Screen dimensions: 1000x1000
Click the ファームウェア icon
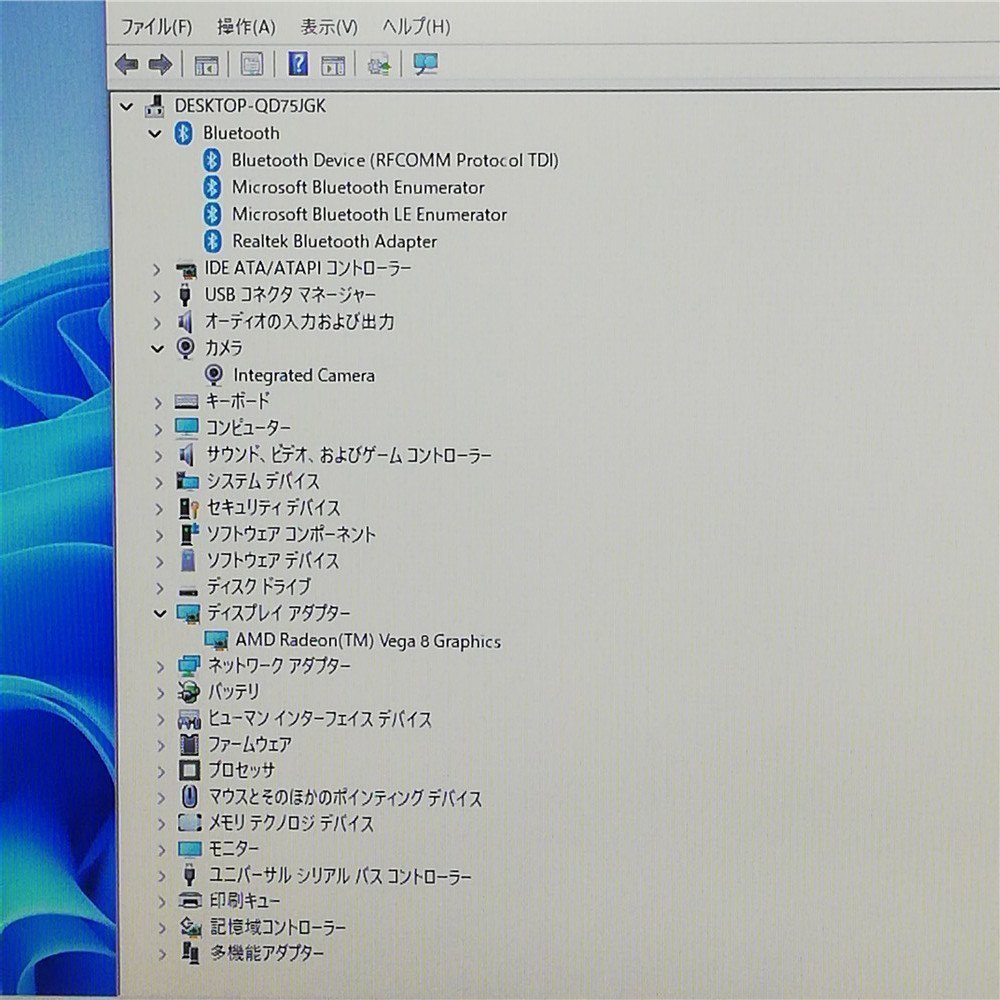coord(189,744)
